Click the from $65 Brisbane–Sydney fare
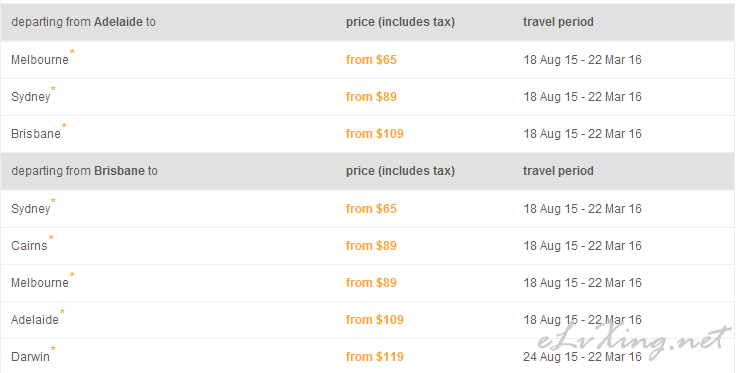The image size is (742, 373). pyautogui.click(x=371, y=209)
